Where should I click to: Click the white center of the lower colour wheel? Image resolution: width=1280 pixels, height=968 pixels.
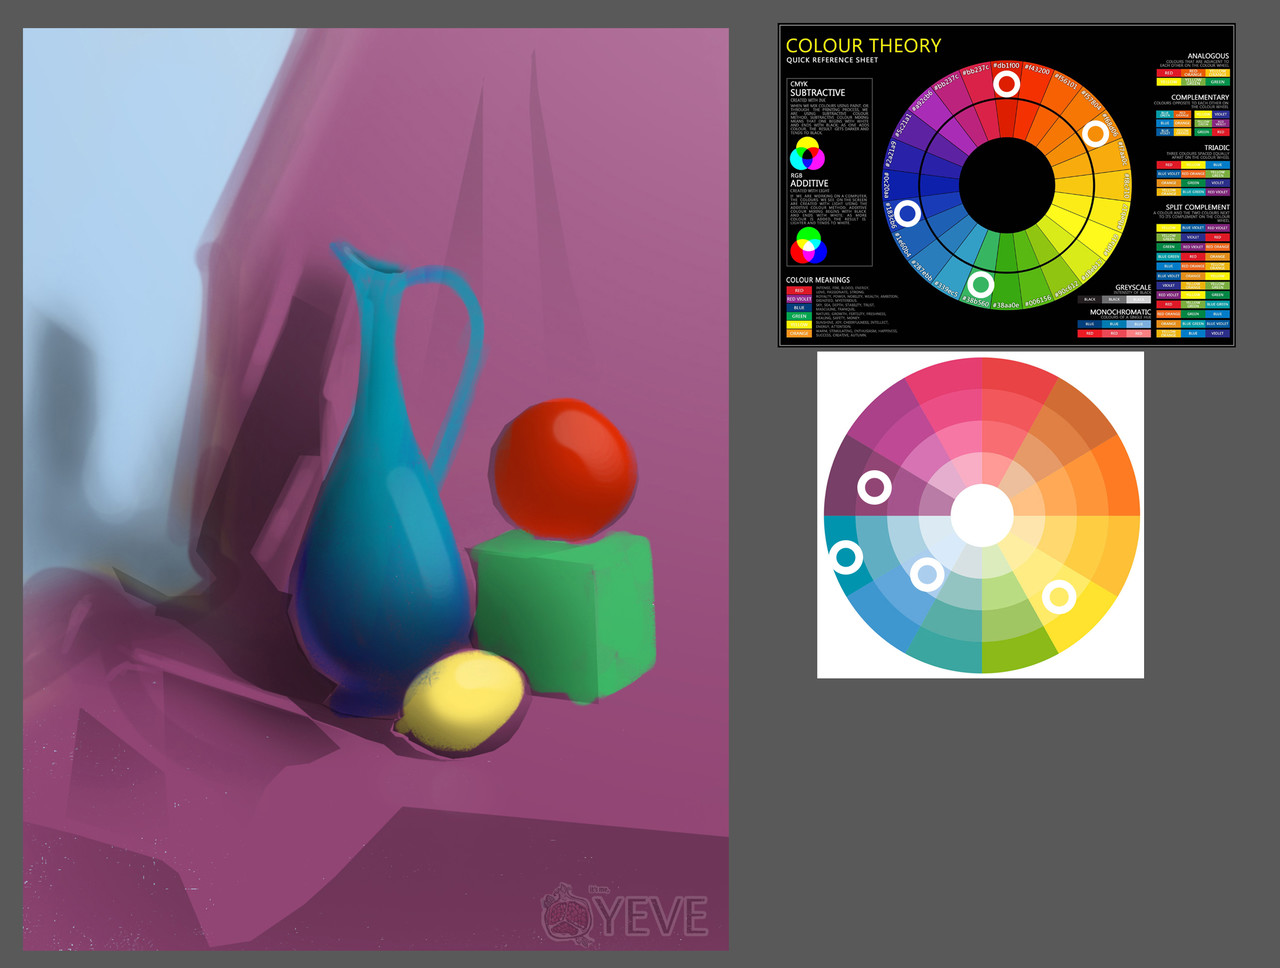pyautogui.click(x=982, y=515)
